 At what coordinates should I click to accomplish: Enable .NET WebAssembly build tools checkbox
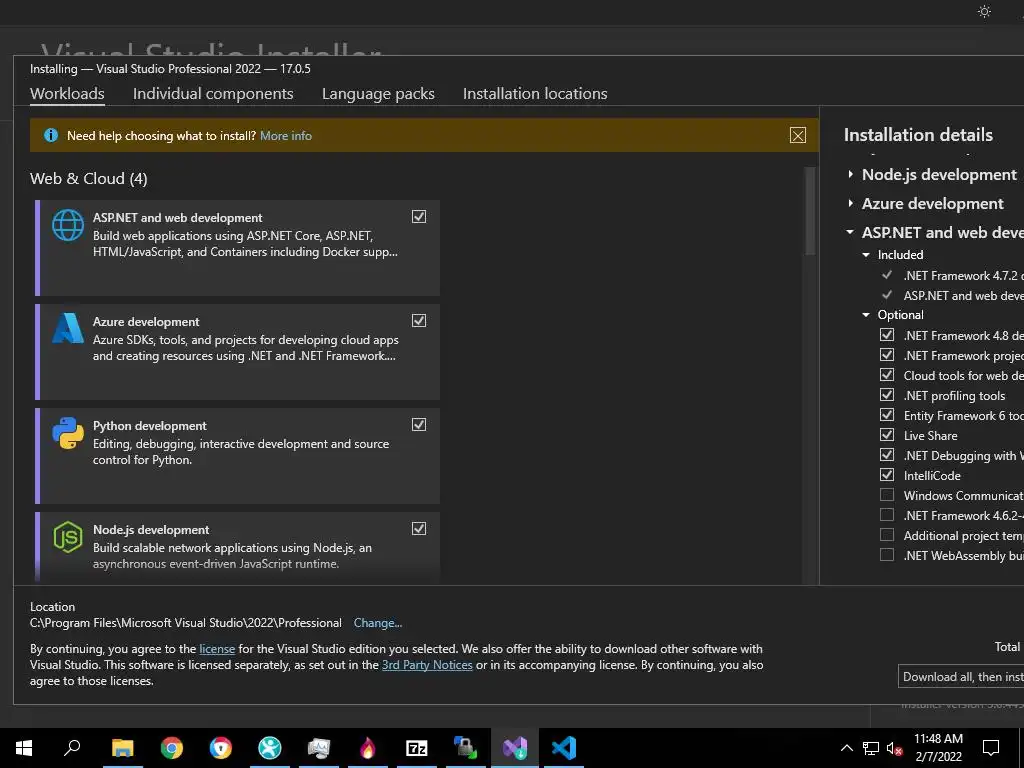coord(887,554)
